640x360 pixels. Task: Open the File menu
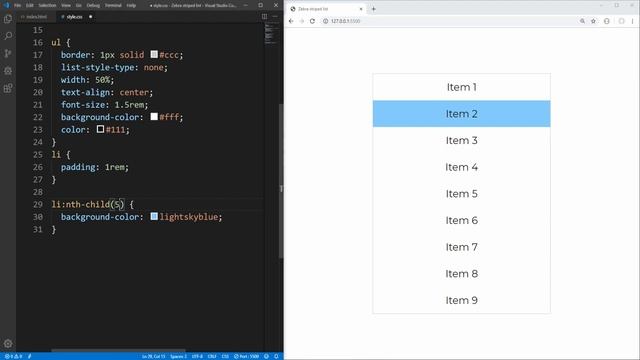(x=18, y=5)
